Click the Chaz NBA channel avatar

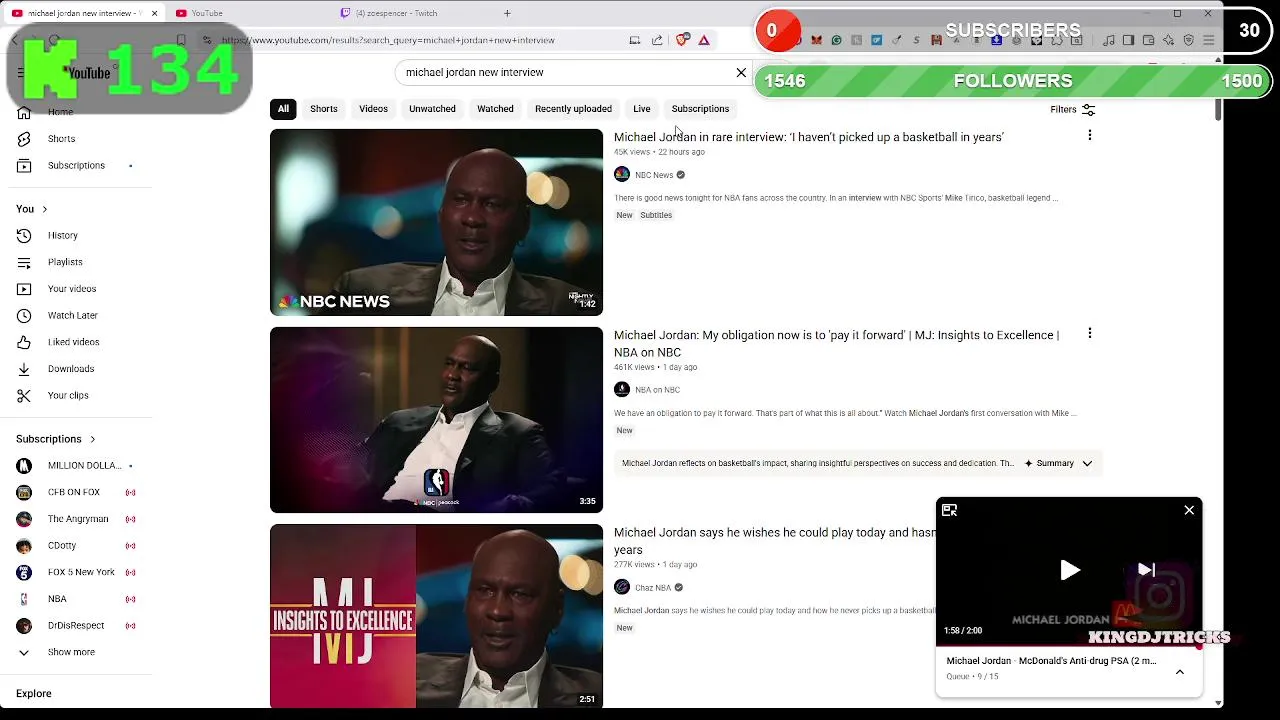[622, 587]
